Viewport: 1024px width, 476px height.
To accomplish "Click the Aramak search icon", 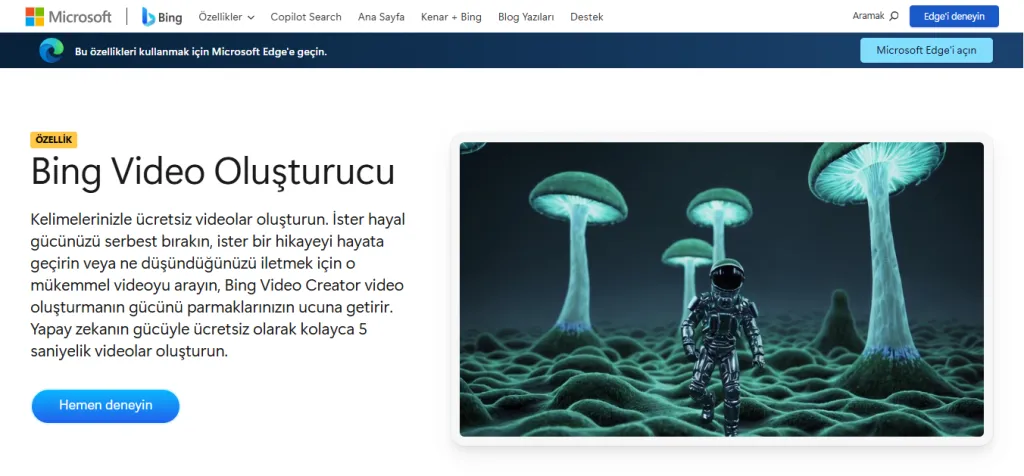I will point(894,16).
